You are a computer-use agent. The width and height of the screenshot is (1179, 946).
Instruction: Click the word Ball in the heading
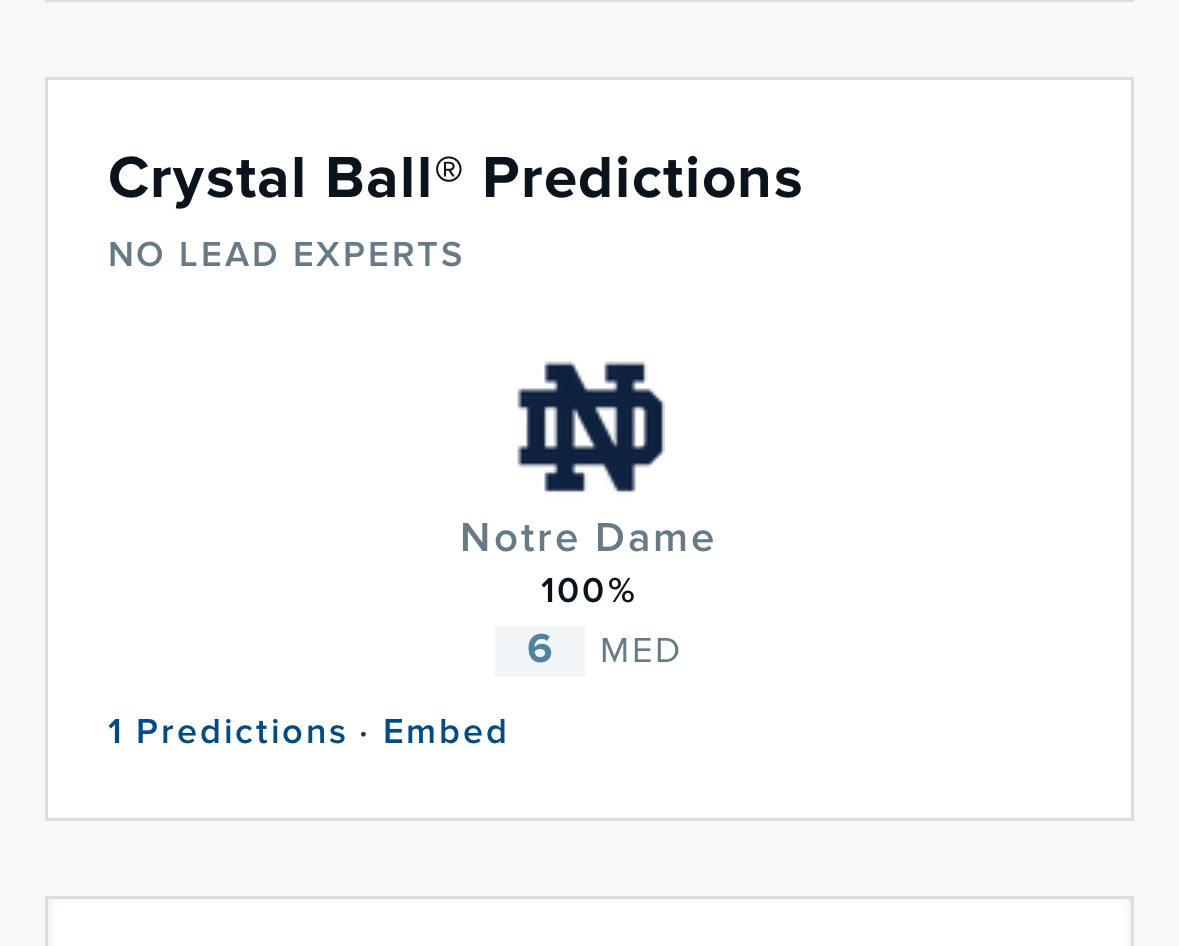tap(378, 178)
